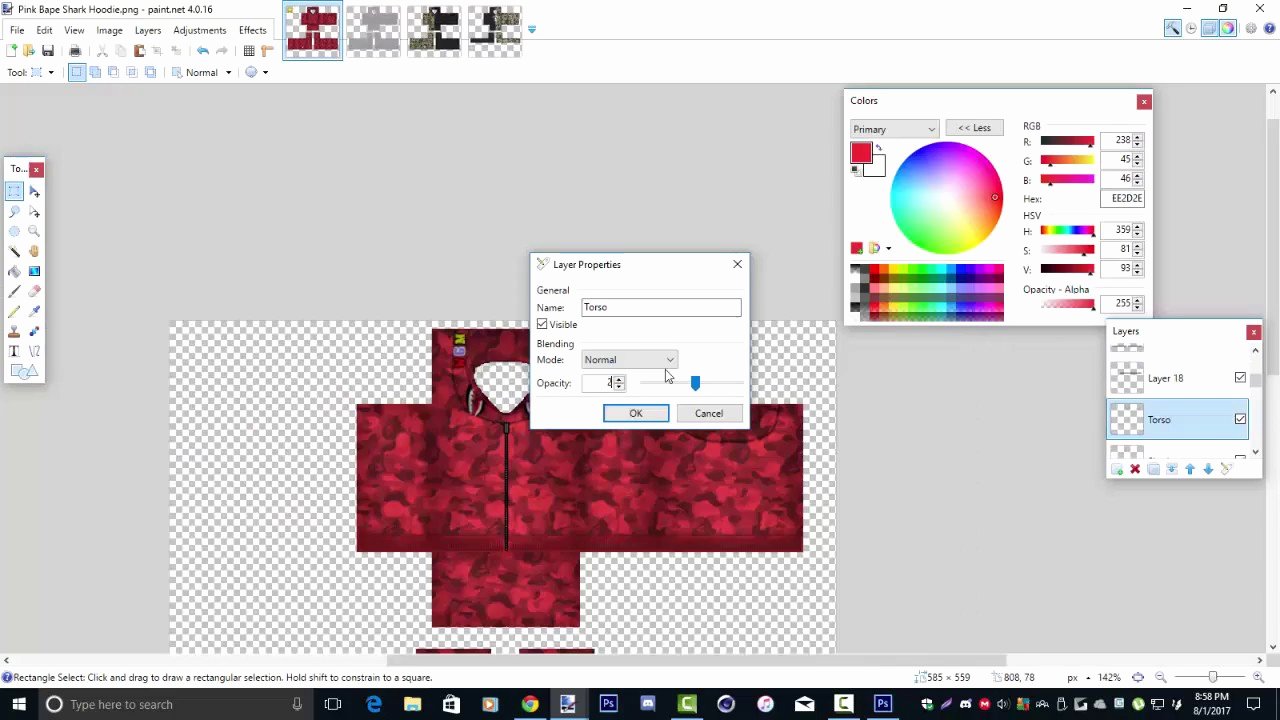The image size is (1280, 720).
Task: Toggle Colors window wheel button
Action: [x=1228, y=29]
